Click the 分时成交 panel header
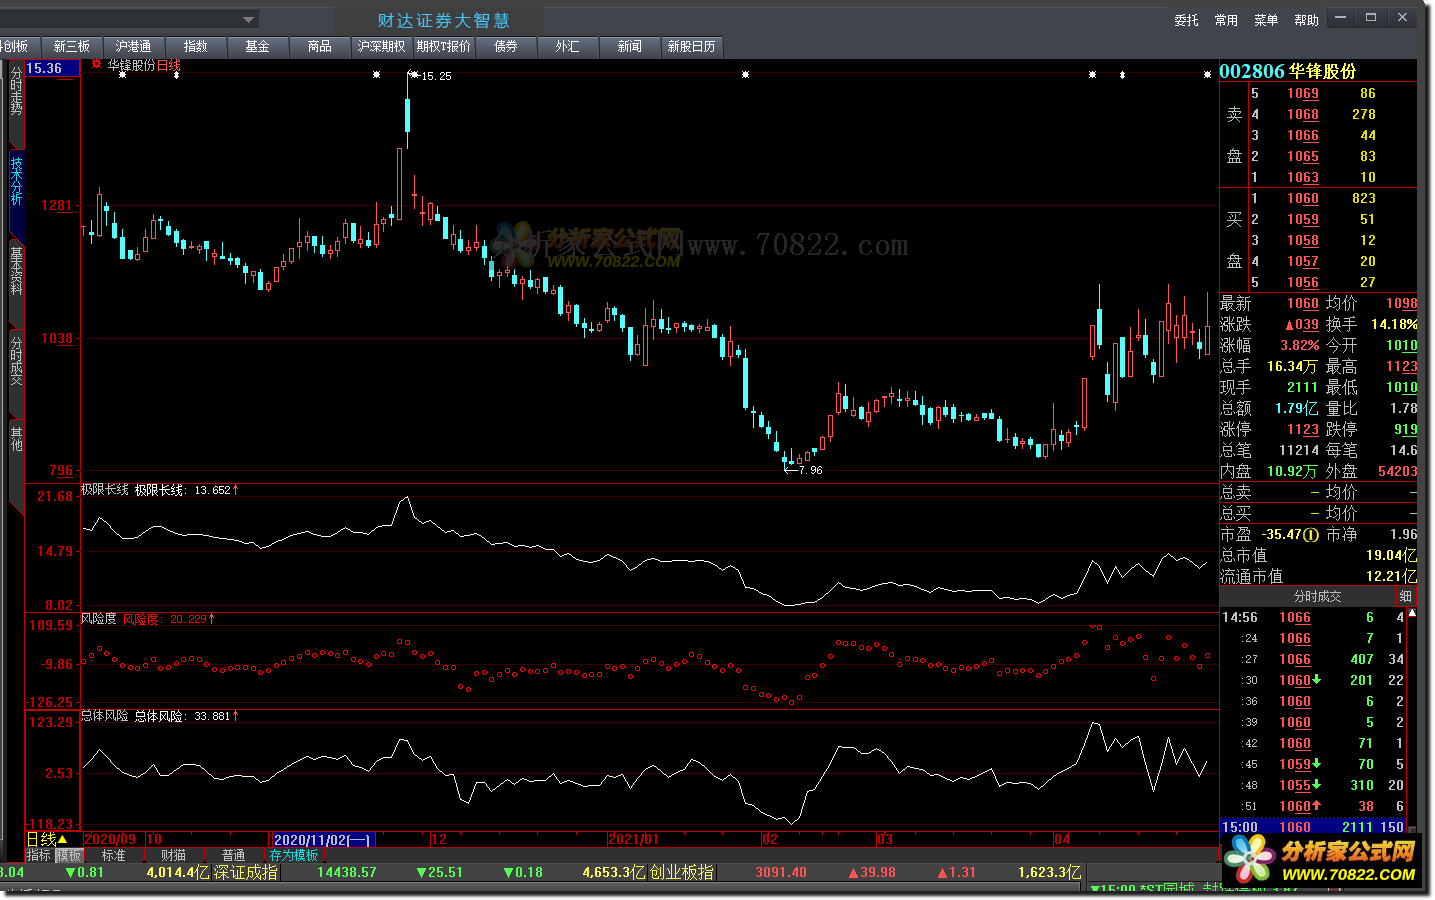1435x900 pixels. coord(1318,596)
